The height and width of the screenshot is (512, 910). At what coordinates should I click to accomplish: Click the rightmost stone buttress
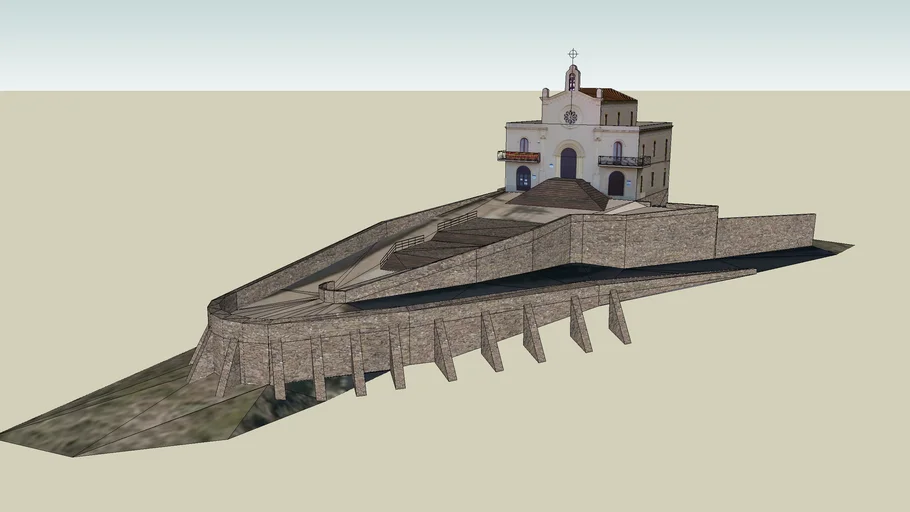pos(618,320)
